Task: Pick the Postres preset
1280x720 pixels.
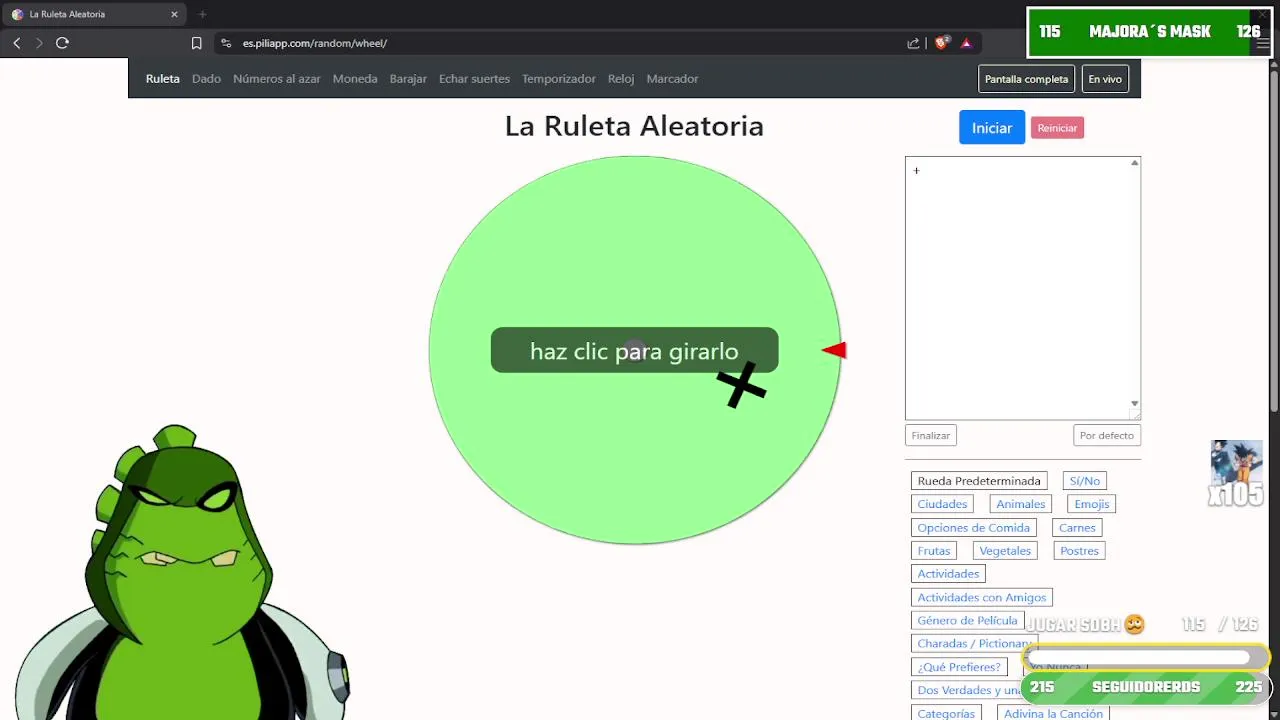Action: (x=1079, y=551)
